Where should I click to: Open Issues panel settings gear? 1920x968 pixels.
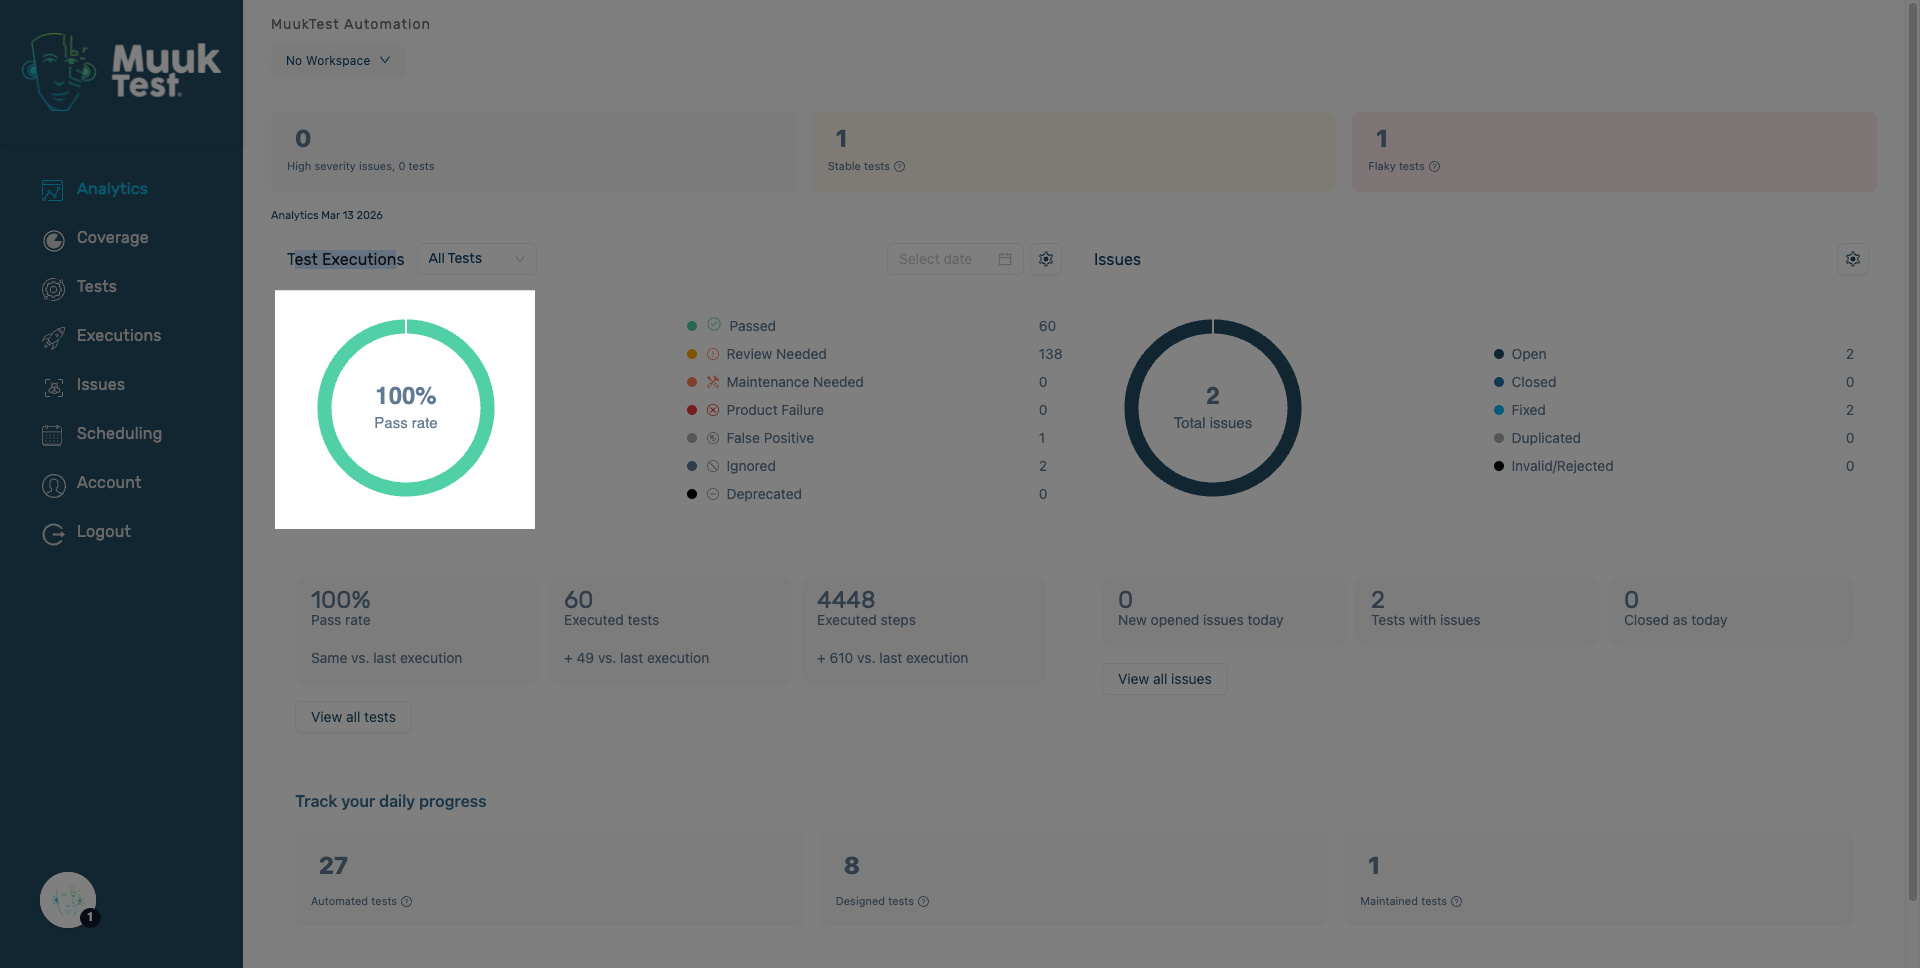[x=1853, y=259]
